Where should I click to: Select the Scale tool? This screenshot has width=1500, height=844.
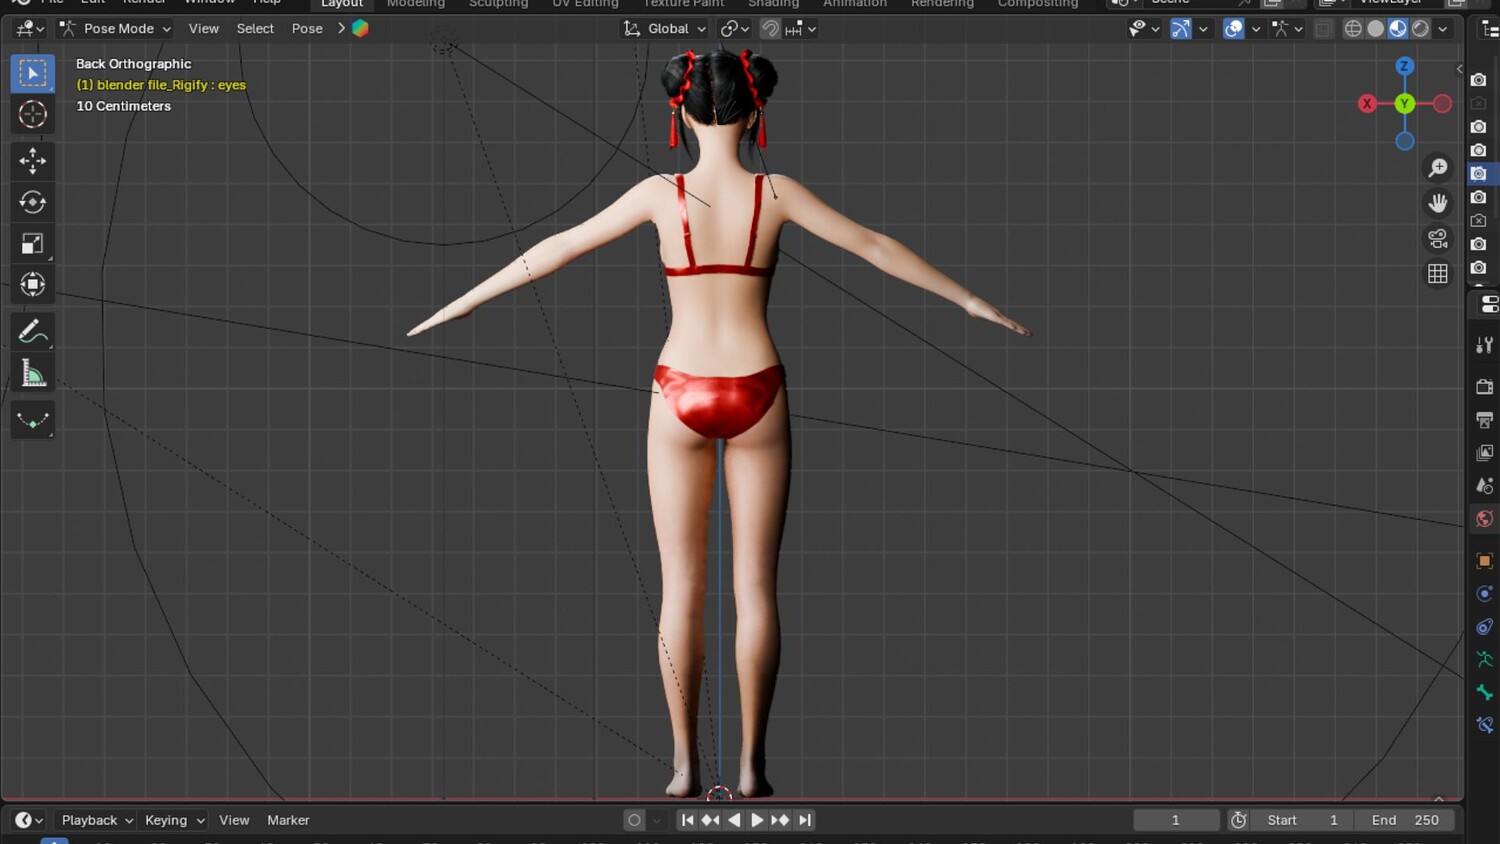click(32, 243)
